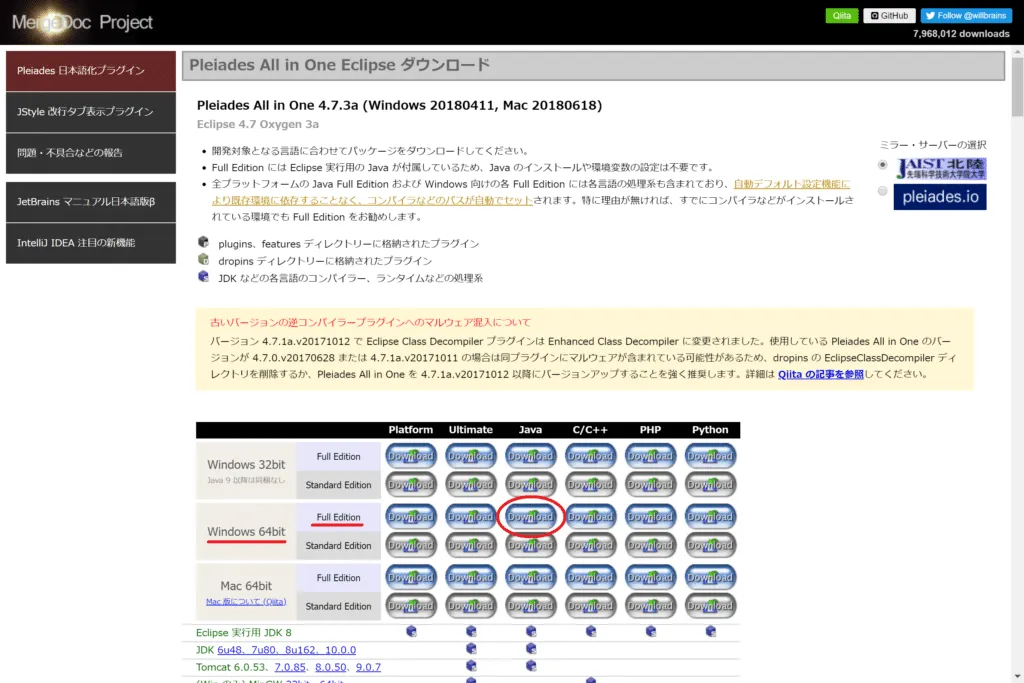Open the Tomcat 9.0.7 link
This screenshot has height=683, width=1024.
pos(368,667)
